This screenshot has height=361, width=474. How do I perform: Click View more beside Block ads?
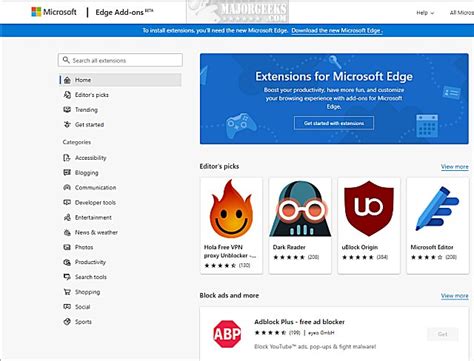tap(455, 296)
